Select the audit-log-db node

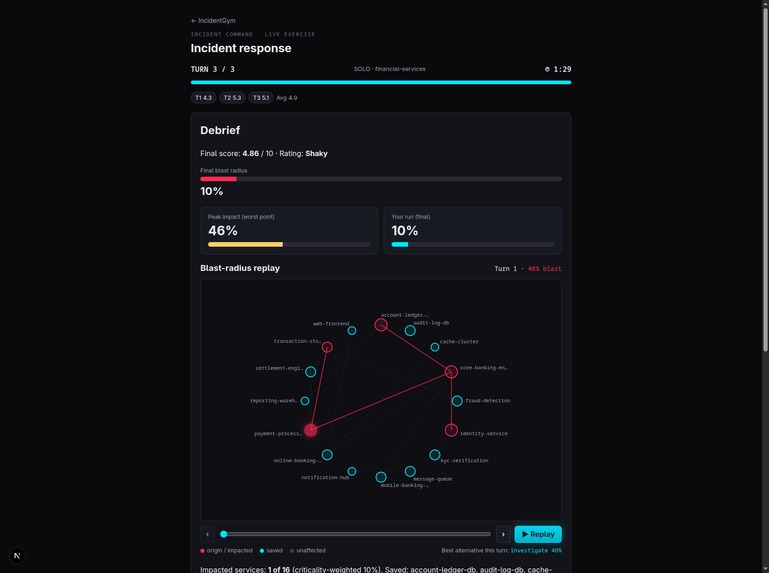click(410, 331)
